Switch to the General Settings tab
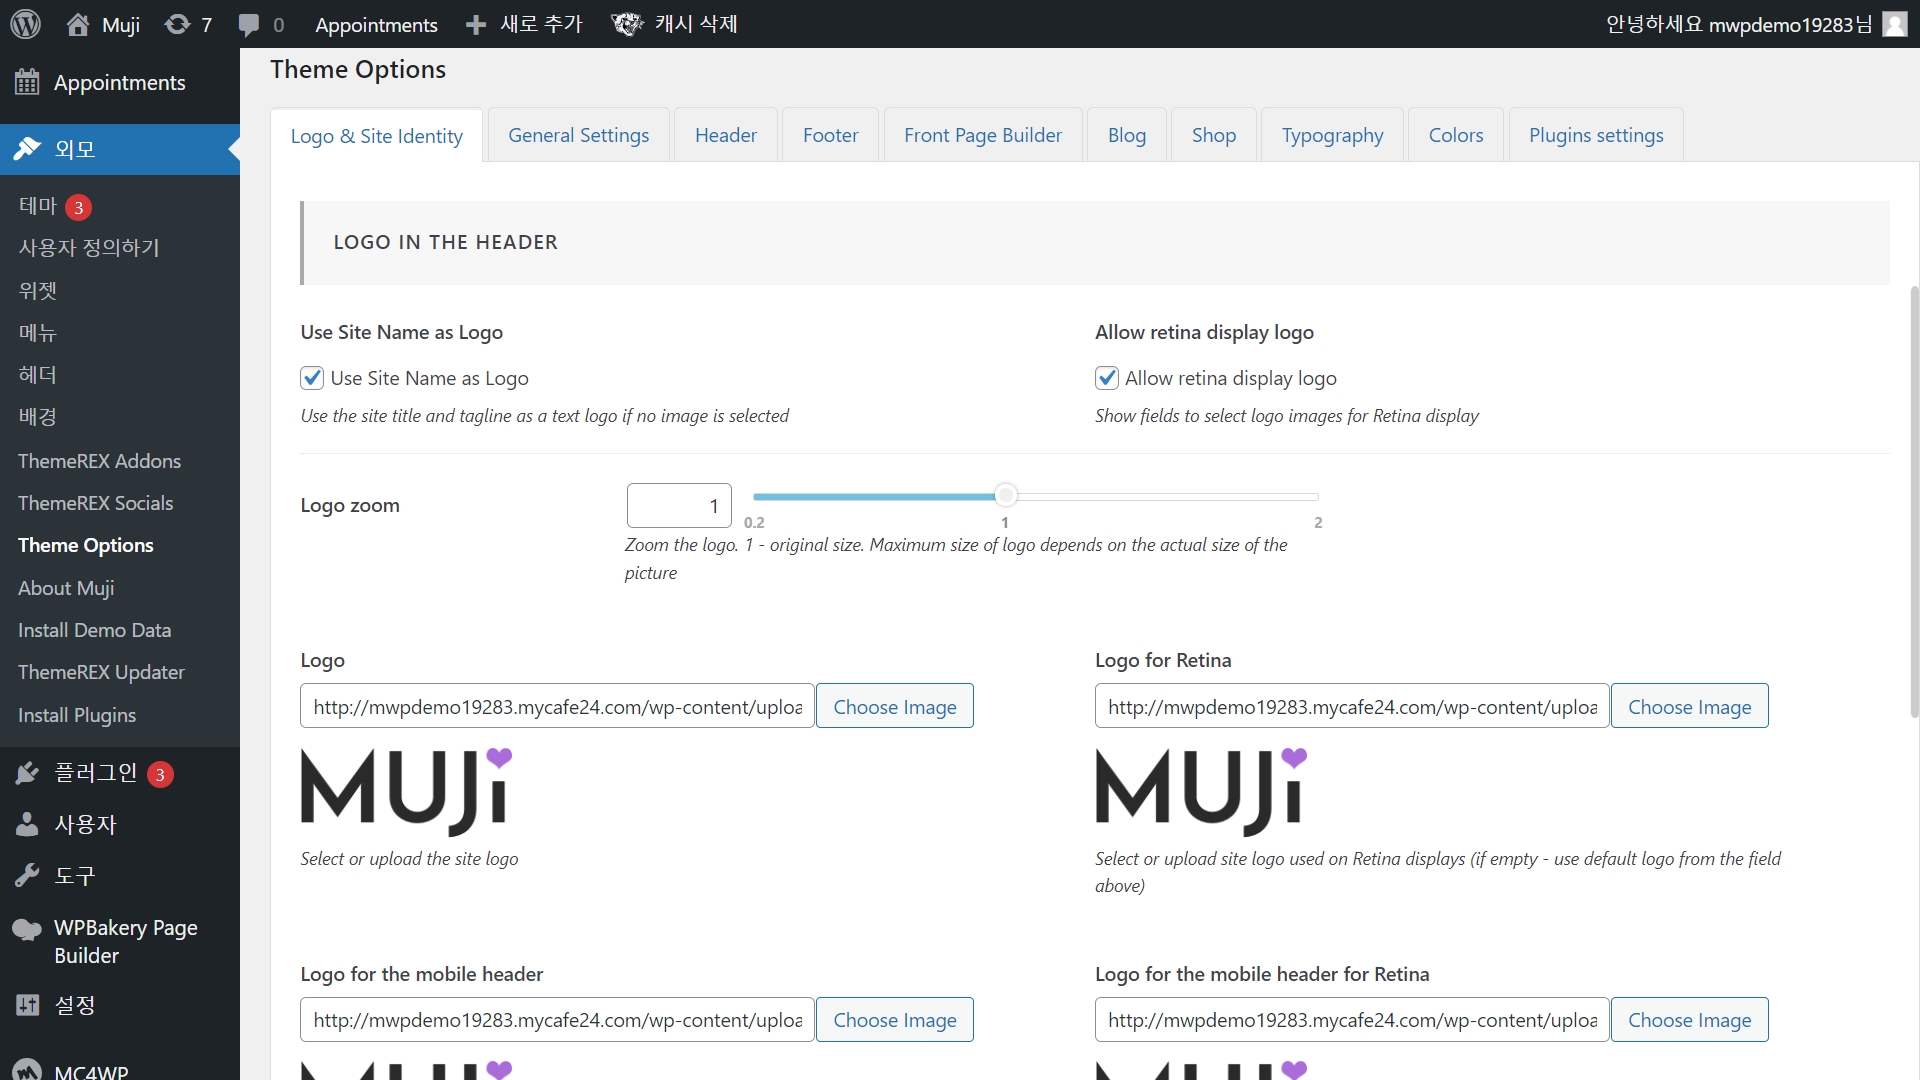 point(578,135)
